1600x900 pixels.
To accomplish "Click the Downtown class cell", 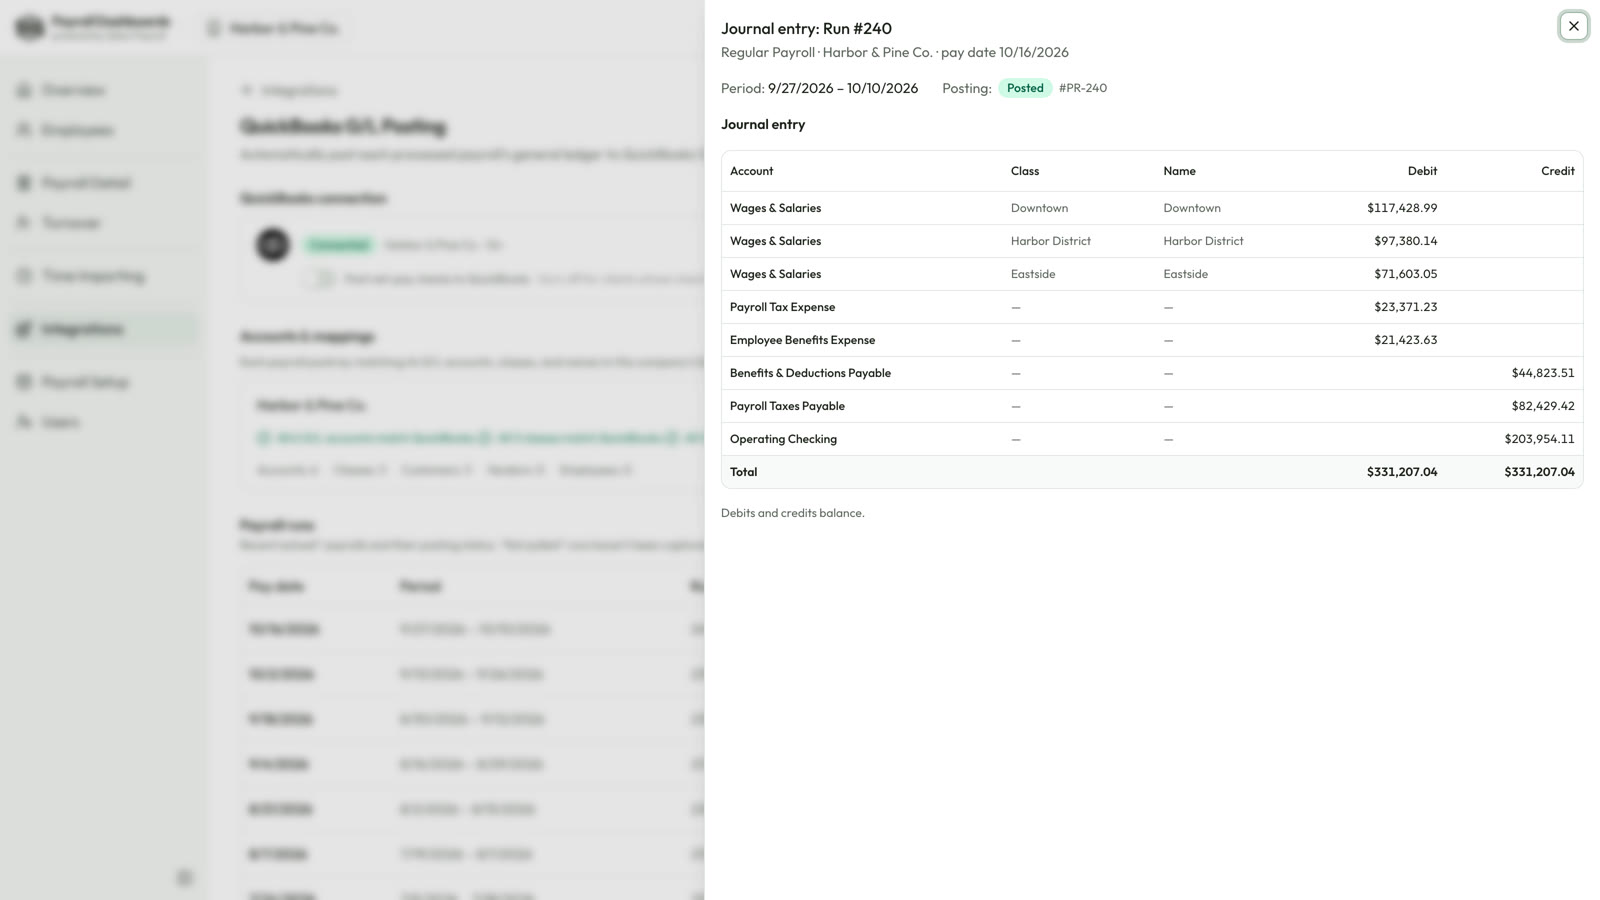I will pos(1039,208).
